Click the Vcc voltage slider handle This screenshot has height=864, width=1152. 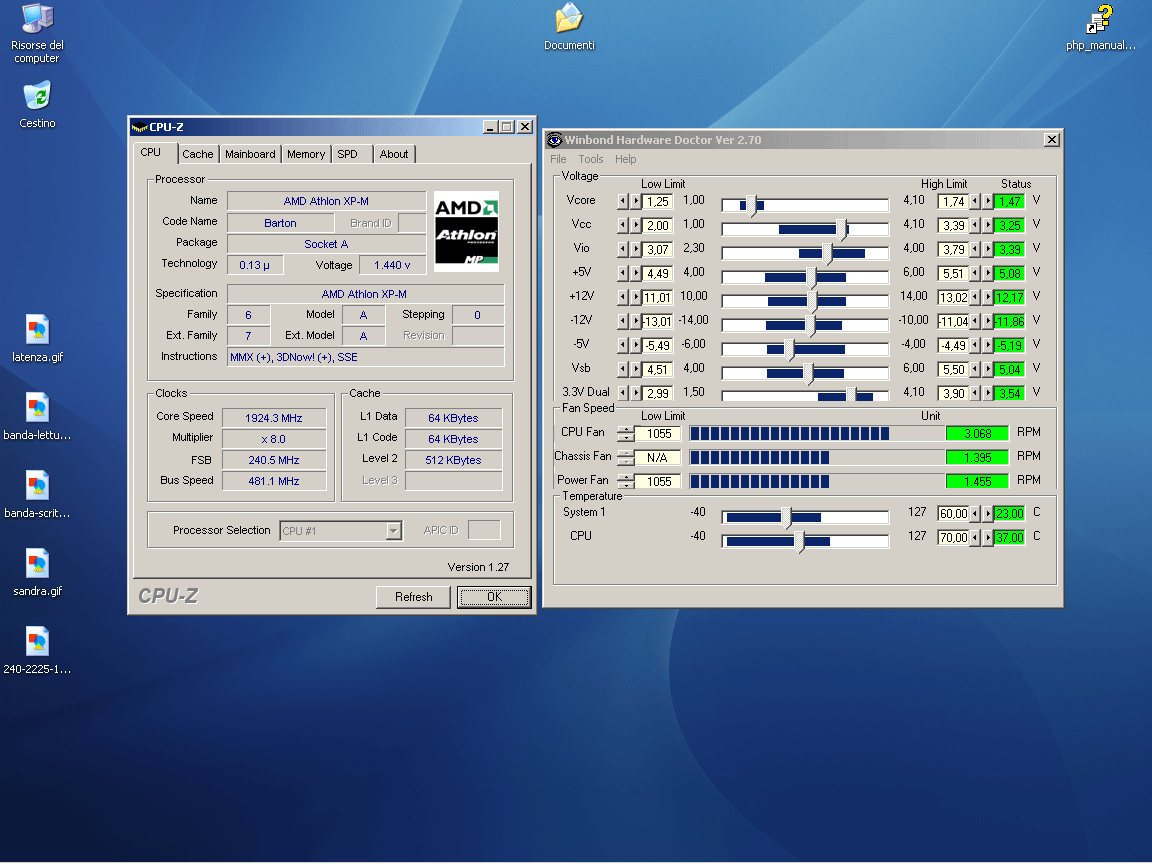point(841,229)
